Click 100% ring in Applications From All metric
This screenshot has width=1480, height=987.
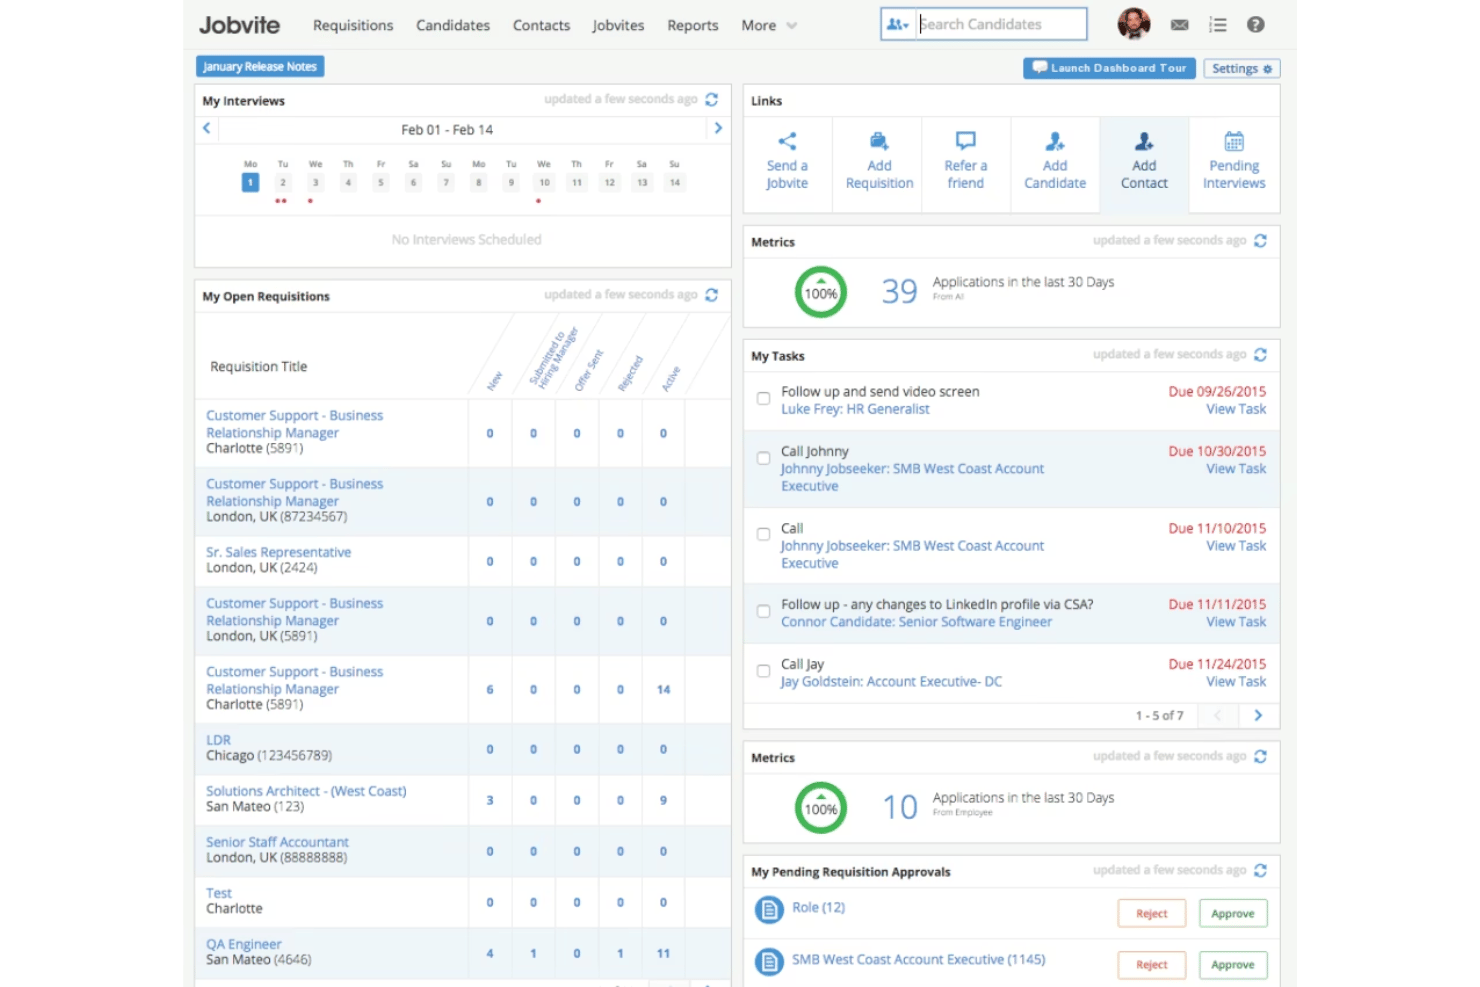coord(821,293)
